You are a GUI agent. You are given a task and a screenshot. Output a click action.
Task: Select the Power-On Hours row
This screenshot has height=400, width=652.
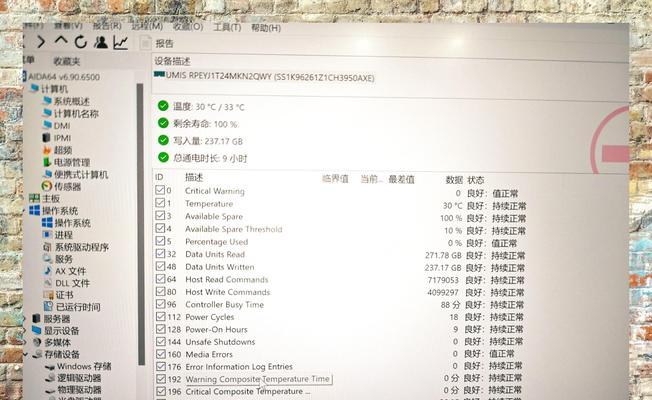pyautogui.click(x=340, y=329)
